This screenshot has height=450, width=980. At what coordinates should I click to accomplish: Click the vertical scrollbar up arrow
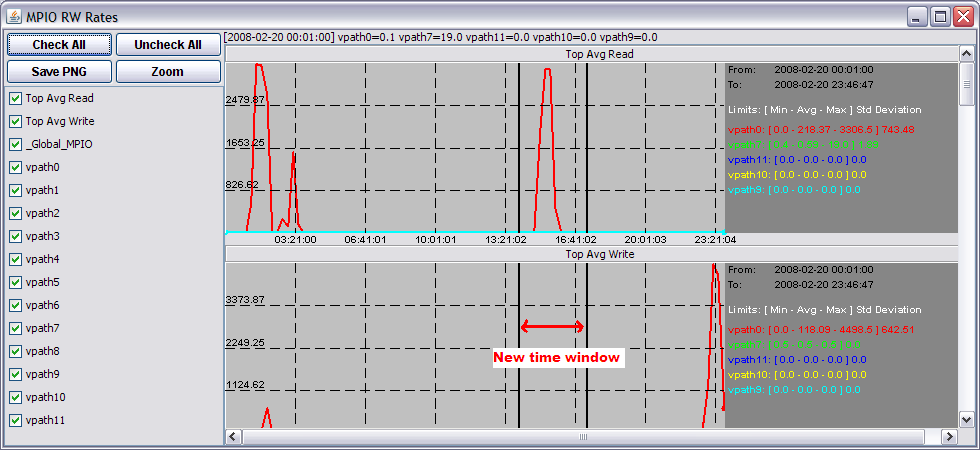967,54
